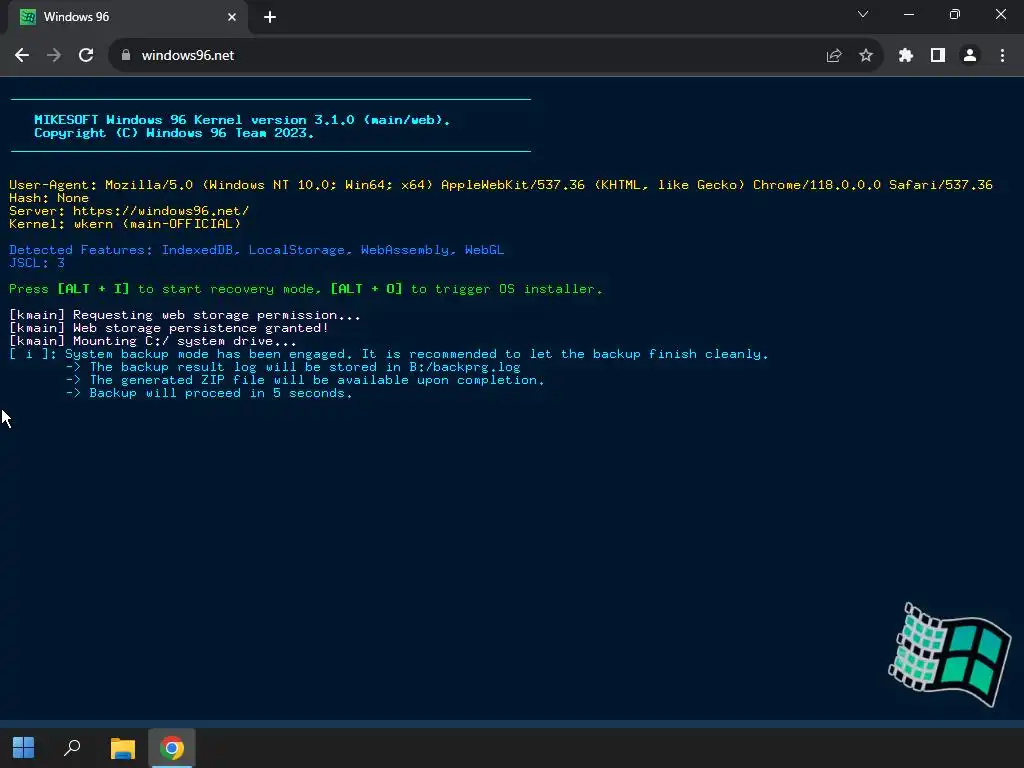Click the Windows 96 tab favicon
The height and width of the screenshot is (768, 1024).
27,17
